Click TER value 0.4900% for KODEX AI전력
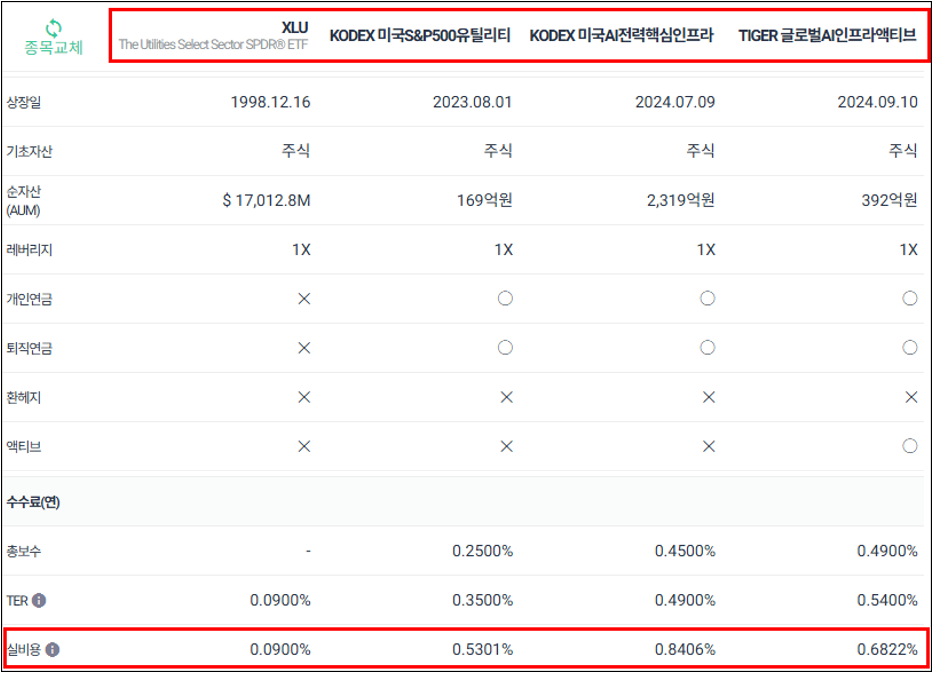Screen dimensions: 932x673 click(x=685, y=600)
